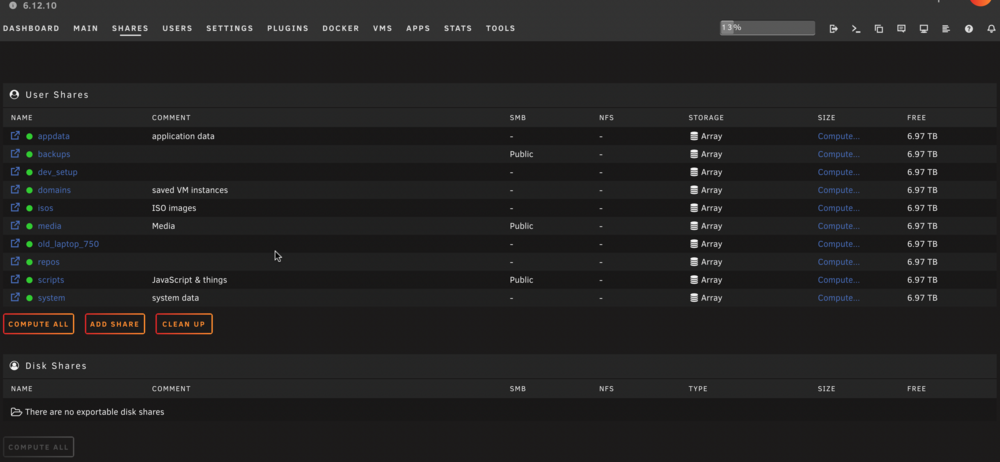Open the web terminal icon
The width and height of the screenshot is (1000, 462).
[x=856, y=29]
